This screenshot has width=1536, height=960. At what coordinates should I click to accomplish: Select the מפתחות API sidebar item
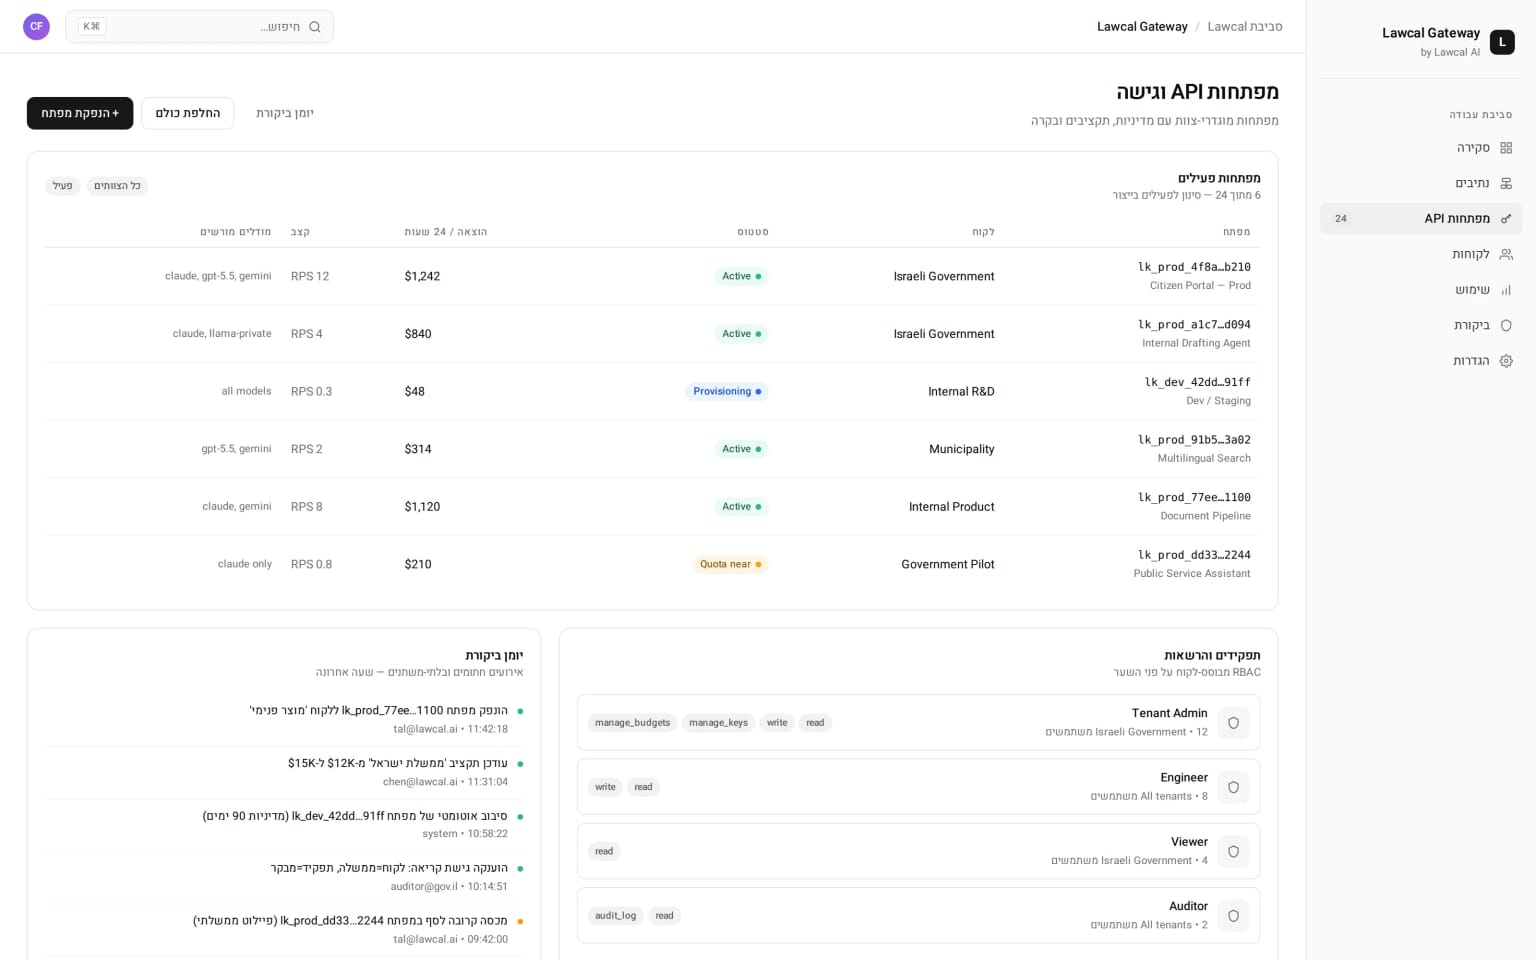[1421, 218]
